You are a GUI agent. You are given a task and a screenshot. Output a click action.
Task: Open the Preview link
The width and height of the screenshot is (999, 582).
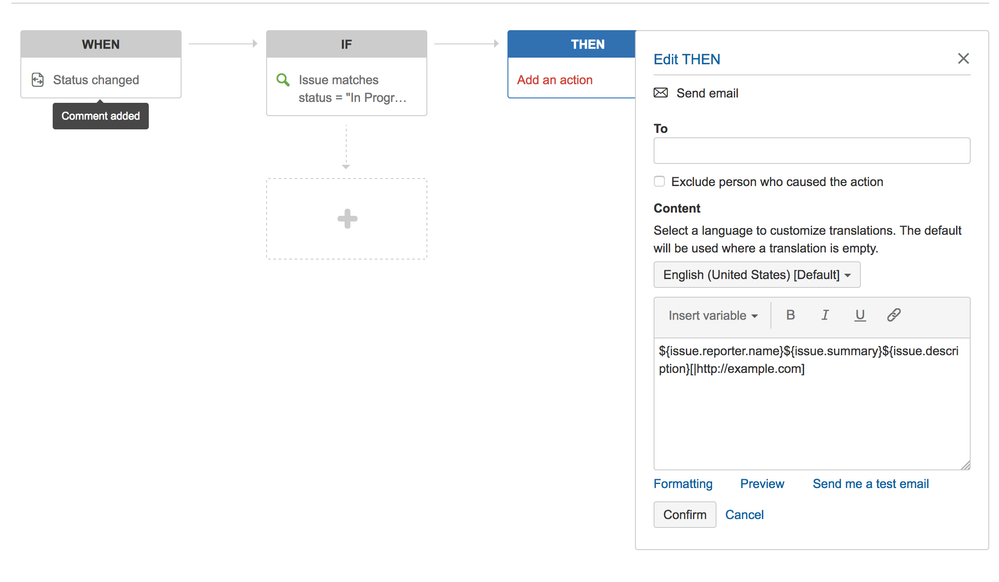[x=762, y=484]
